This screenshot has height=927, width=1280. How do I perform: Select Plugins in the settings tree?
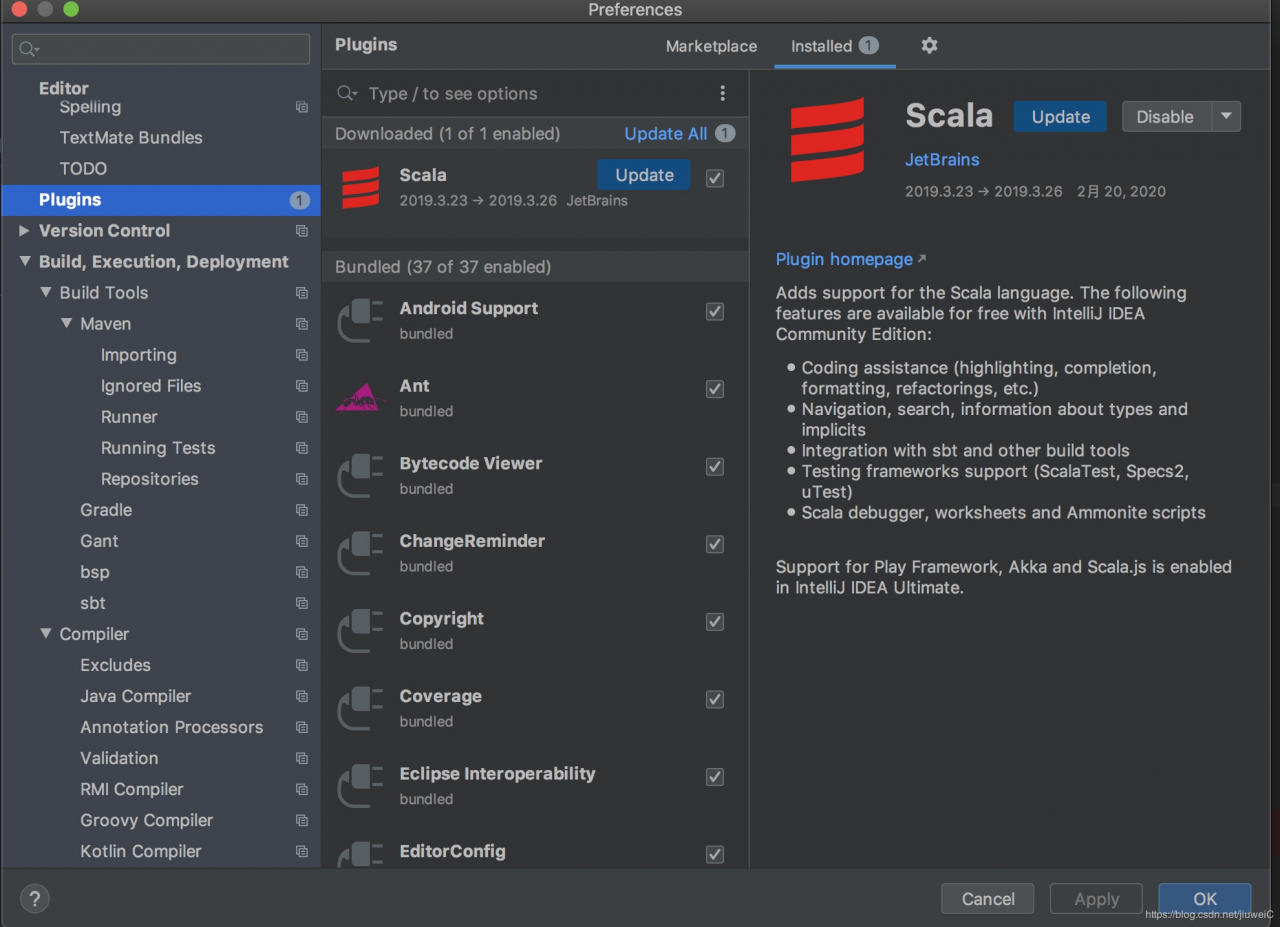coord(161,200)
